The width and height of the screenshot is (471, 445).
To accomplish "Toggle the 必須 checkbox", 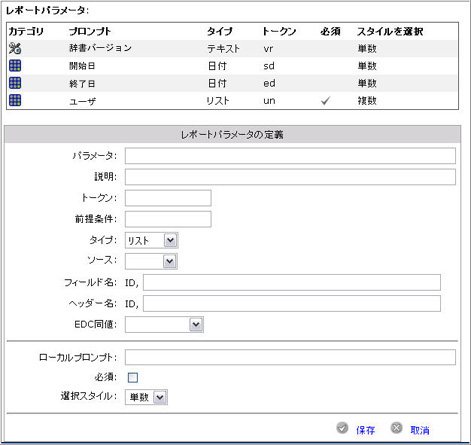I will (133, 377).
